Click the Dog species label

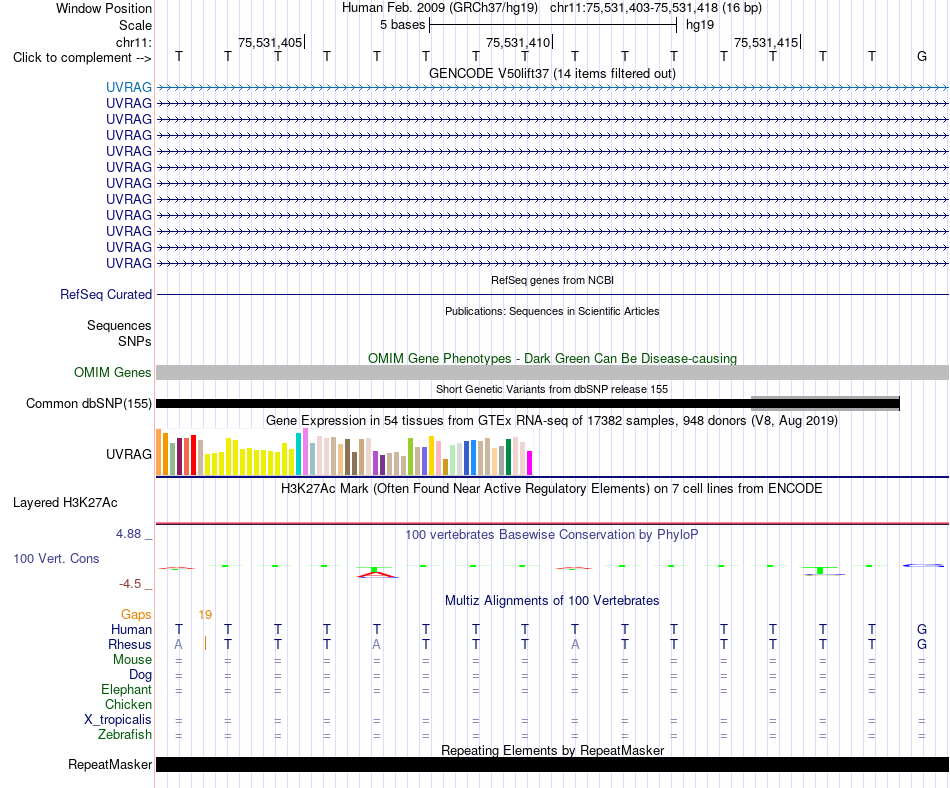(x=140, y=675)
